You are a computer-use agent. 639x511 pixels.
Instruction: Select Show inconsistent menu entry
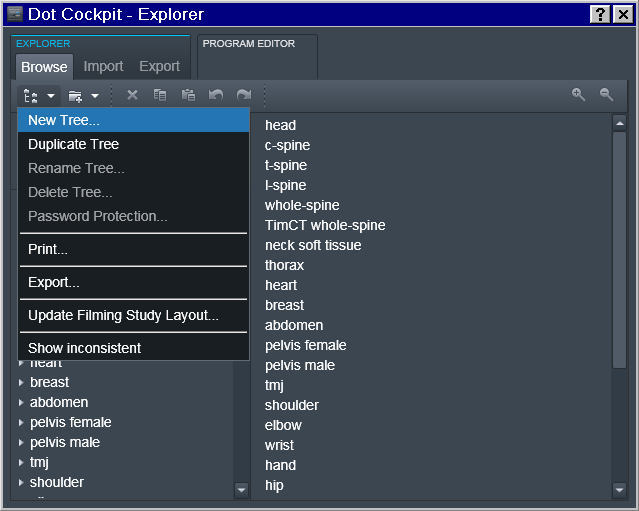pyautogui.click(x=134, y=348)
